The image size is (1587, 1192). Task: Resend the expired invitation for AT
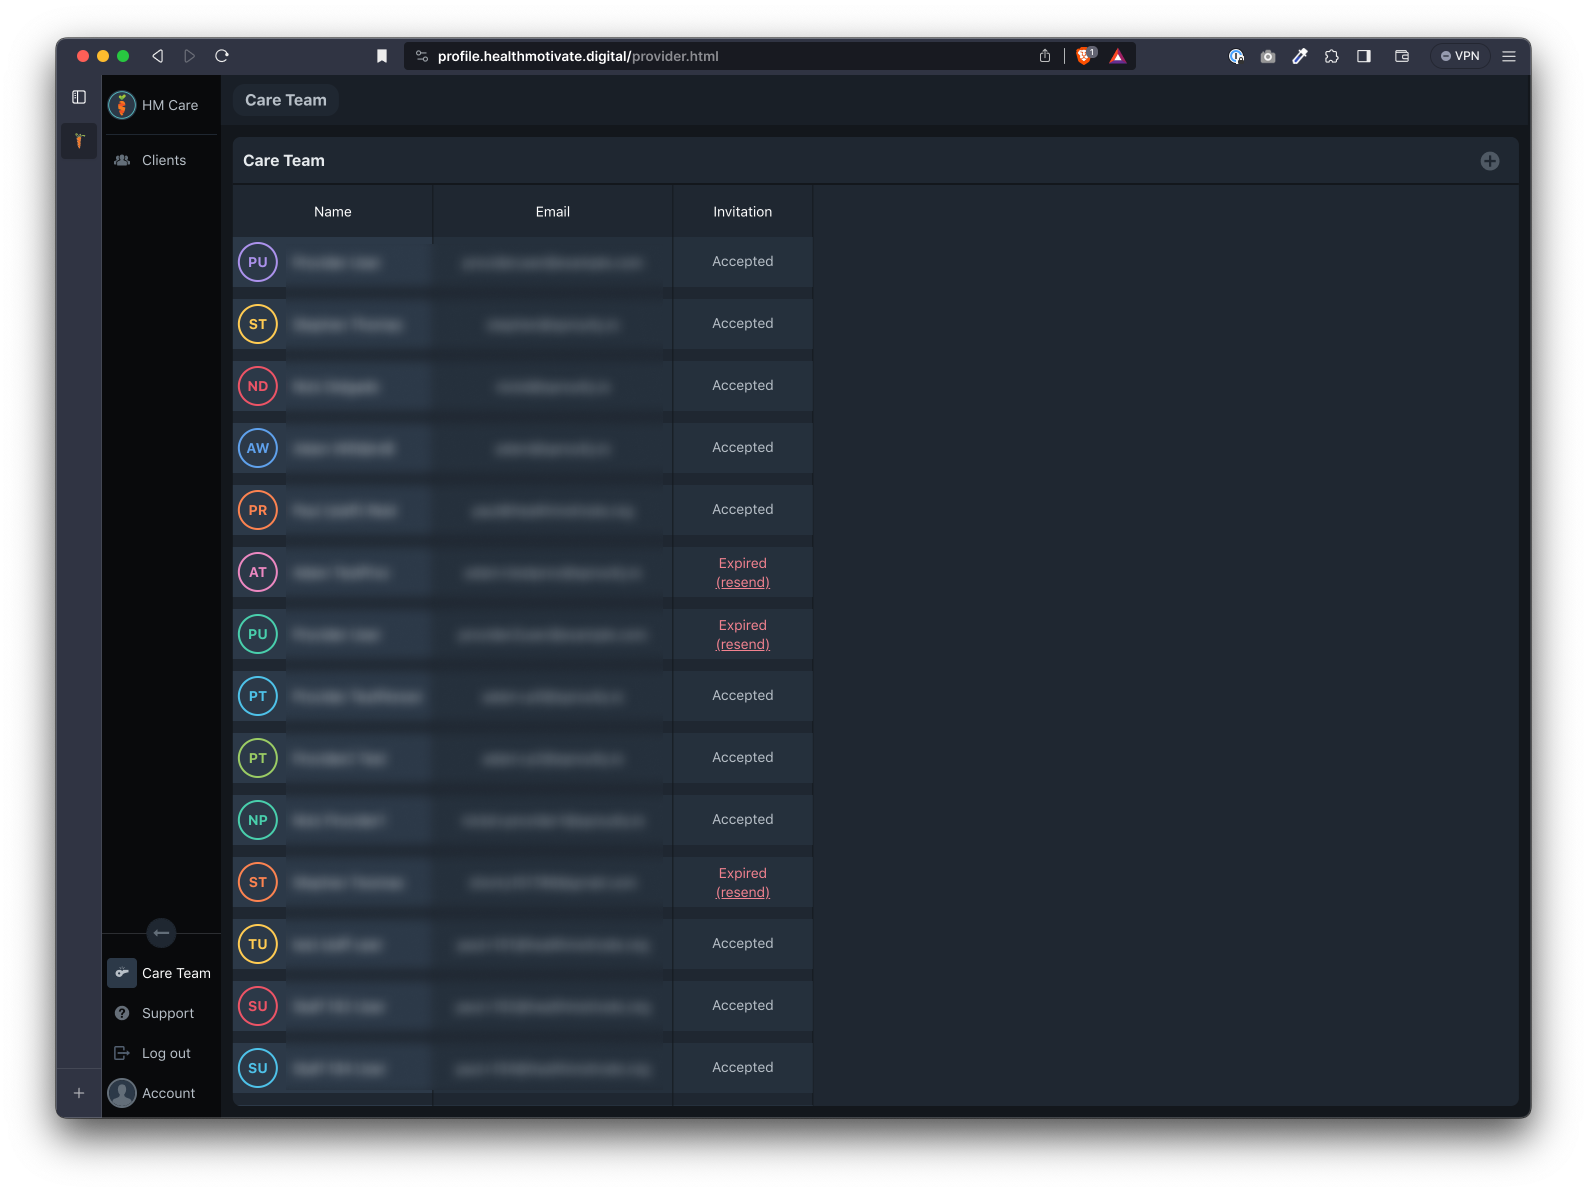[743, 582]
